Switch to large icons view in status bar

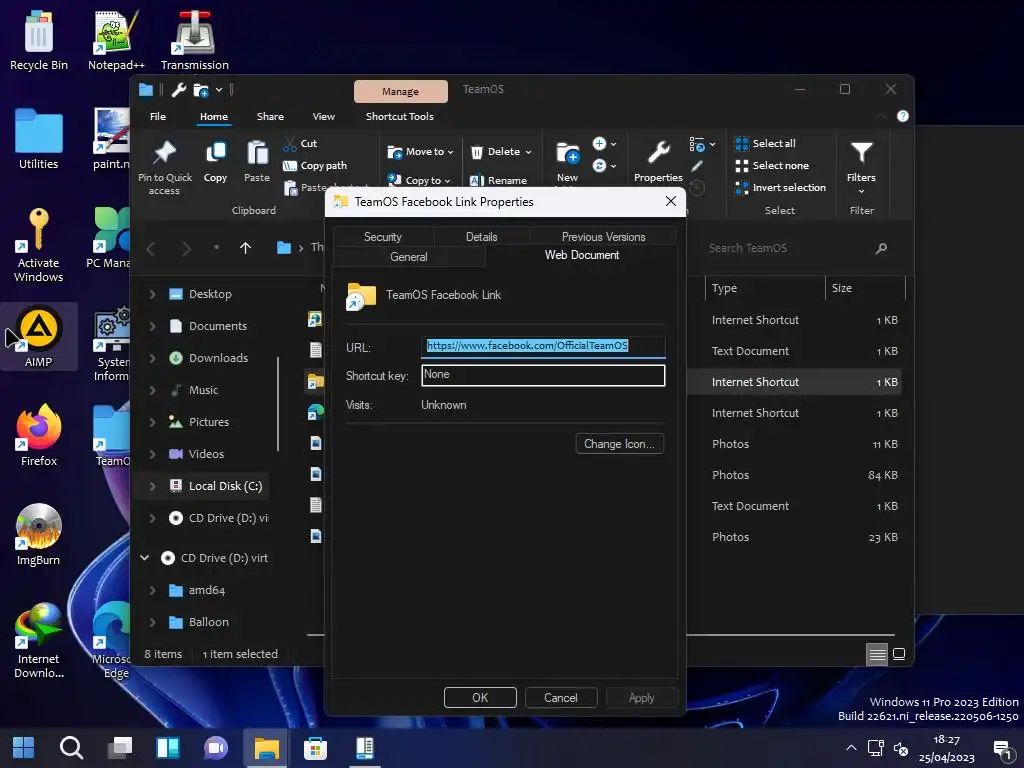tap(899, 654)
